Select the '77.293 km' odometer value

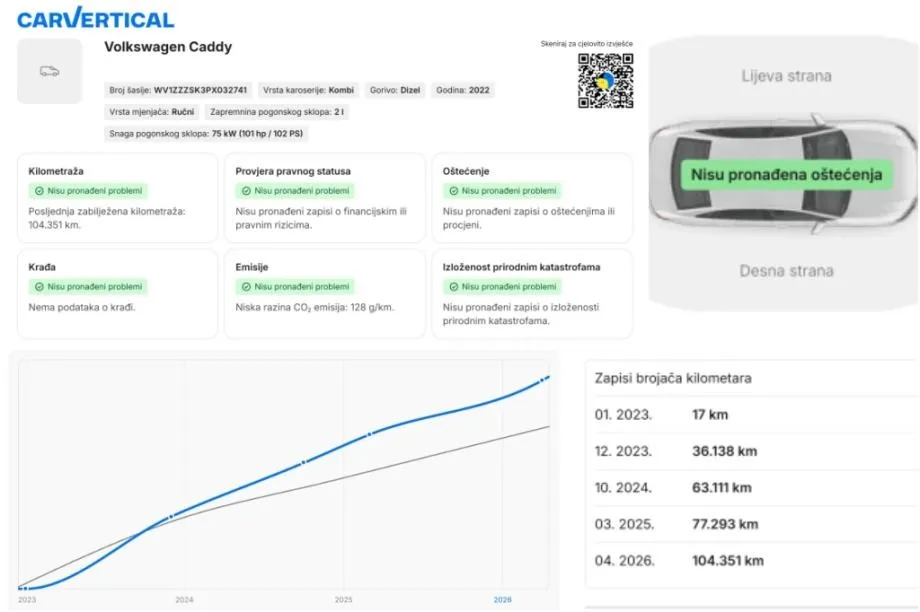click(725, 524)
